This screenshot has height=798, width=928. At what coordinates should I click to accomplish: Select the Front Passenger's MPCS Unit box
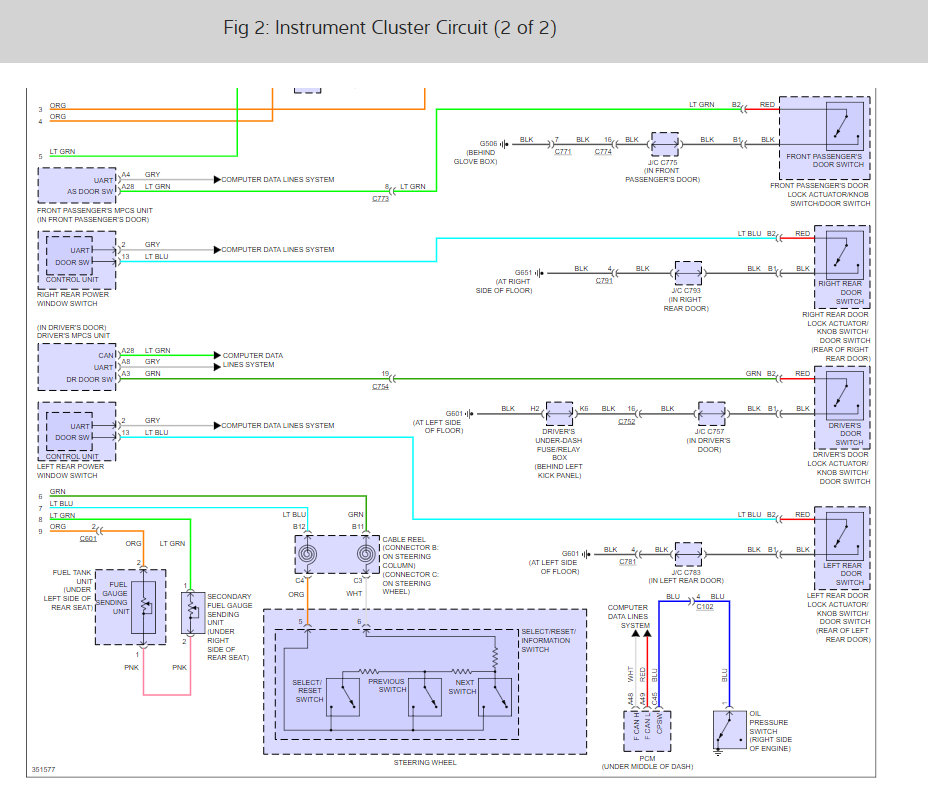click(x=77, y=185)
